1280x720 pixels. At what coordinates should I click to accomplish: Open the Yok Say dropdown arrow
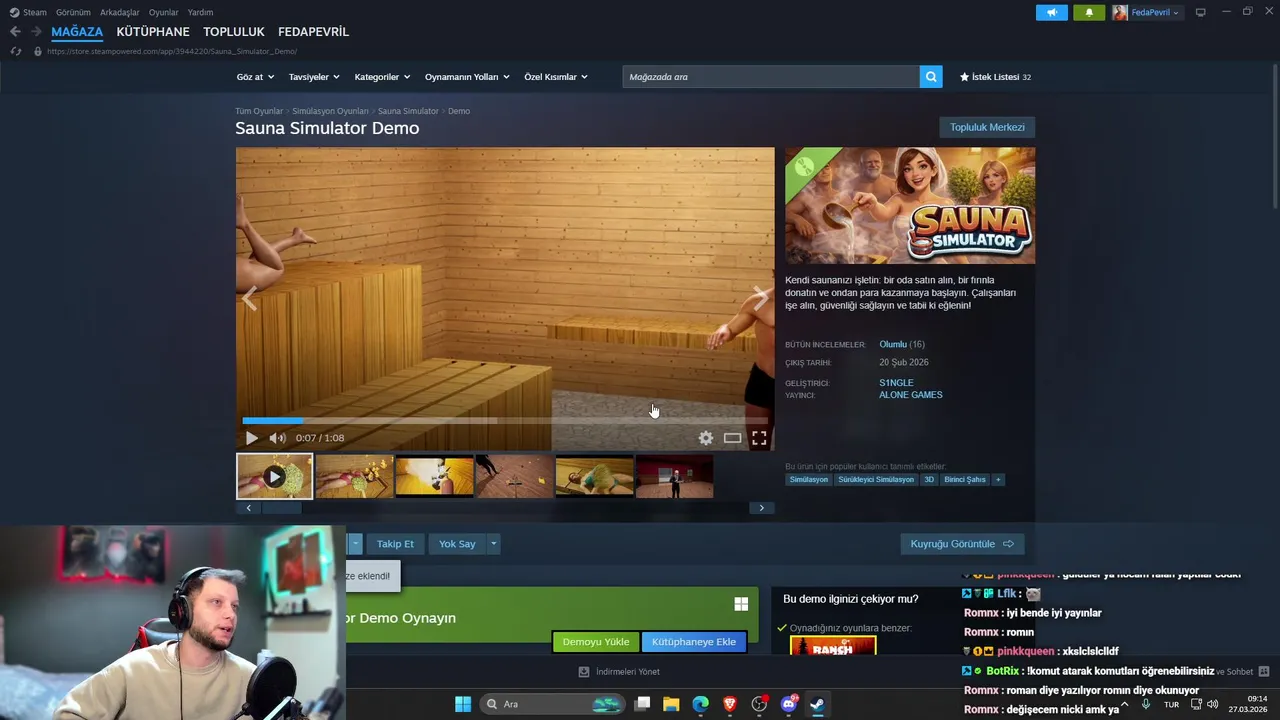point(493,544)
